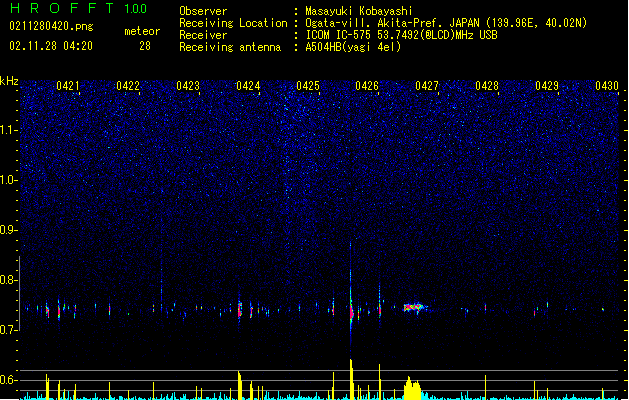Click the 'Observer' label
Viewport: 629px width, 400px height.
pyautogui.click(x=203, y=11)
